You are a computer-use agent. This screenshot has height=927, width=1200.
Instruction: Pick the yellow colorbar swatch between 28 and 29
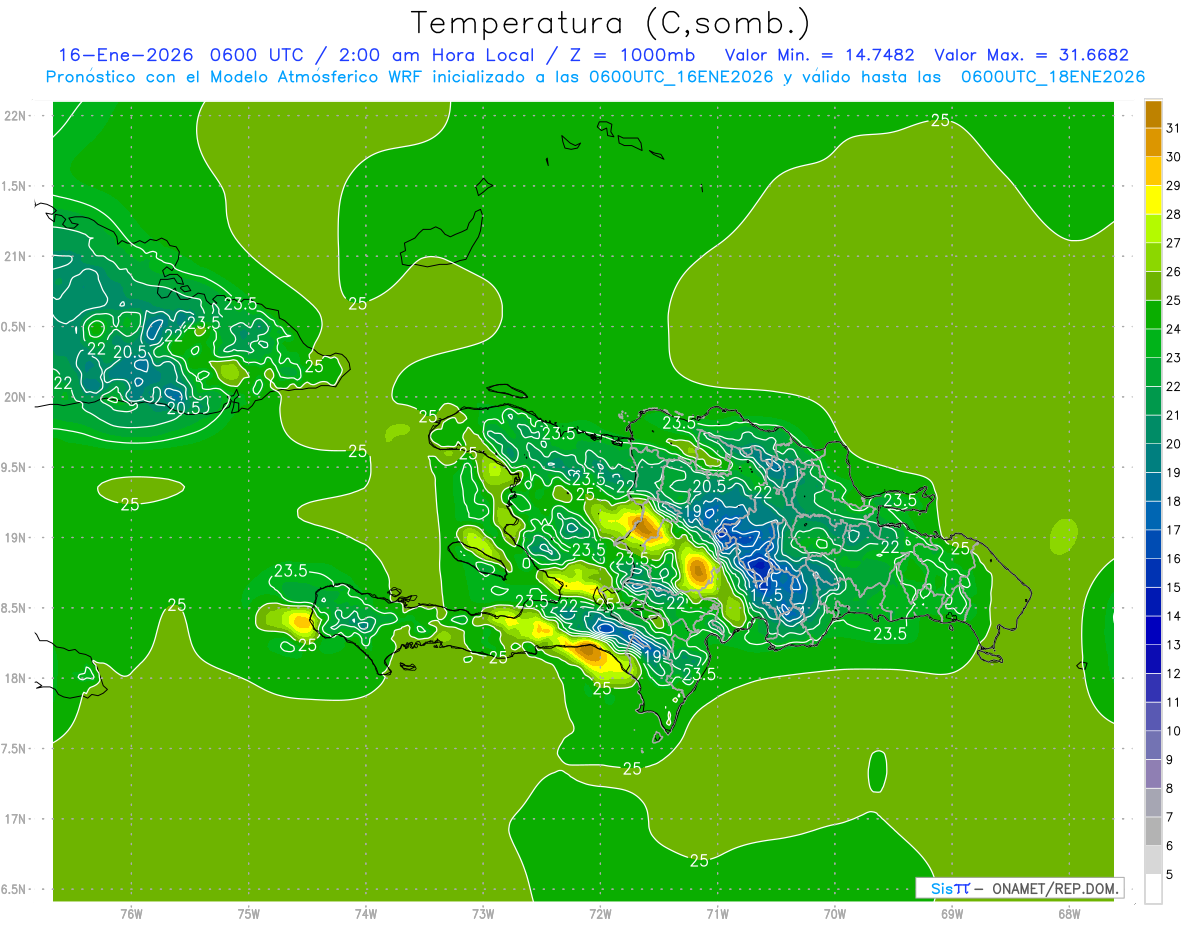click(1153, 200)
